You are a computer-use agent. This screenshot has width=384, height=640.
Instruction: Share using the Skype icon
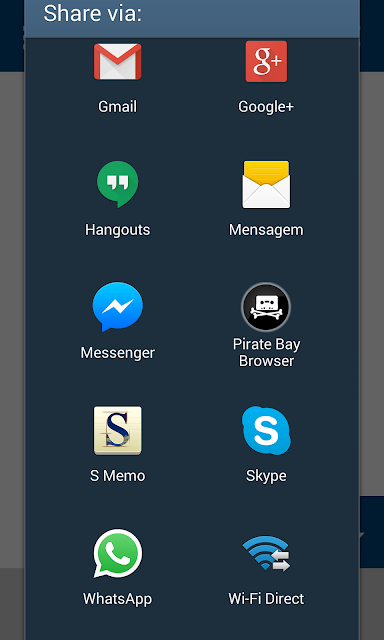[266, 430]
